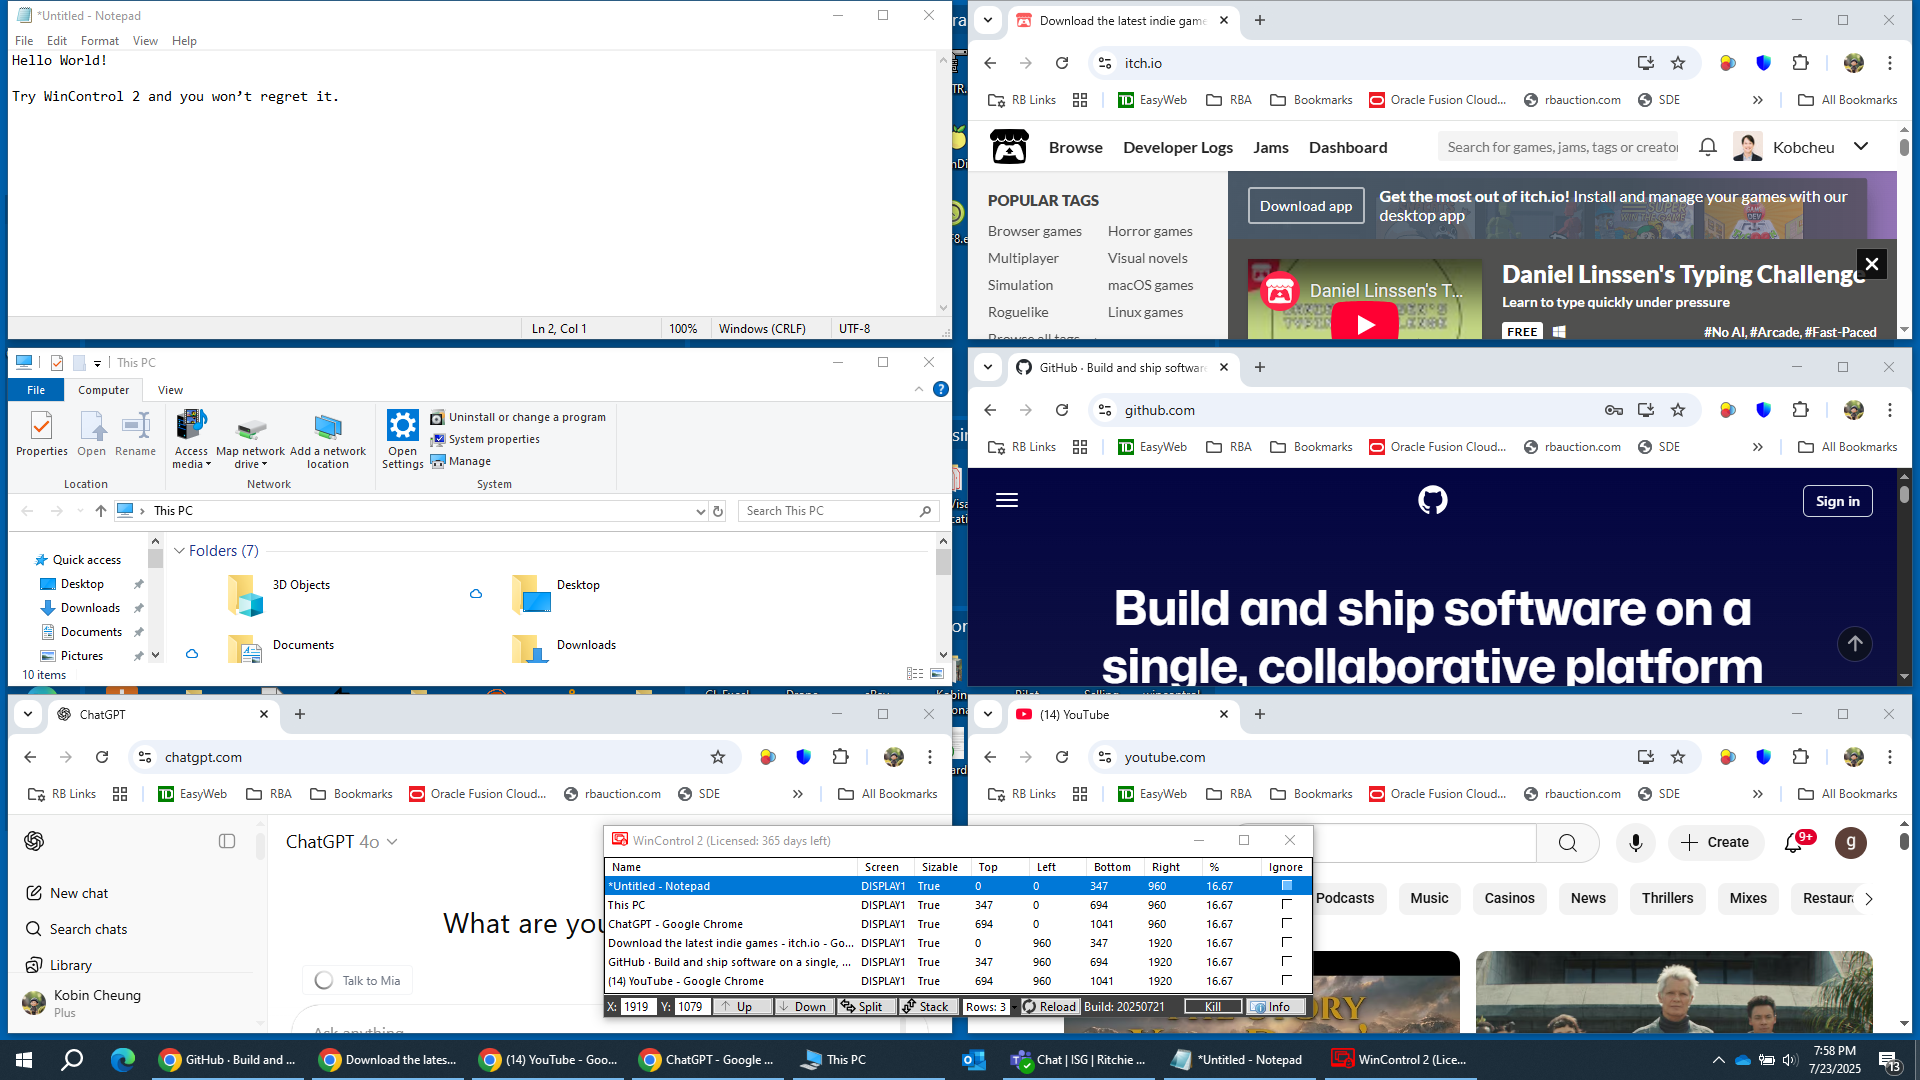Screen dimensions: 1920x1080
Task: Toggle details view in This PC status bar
Action: click(x=915, y=674)
